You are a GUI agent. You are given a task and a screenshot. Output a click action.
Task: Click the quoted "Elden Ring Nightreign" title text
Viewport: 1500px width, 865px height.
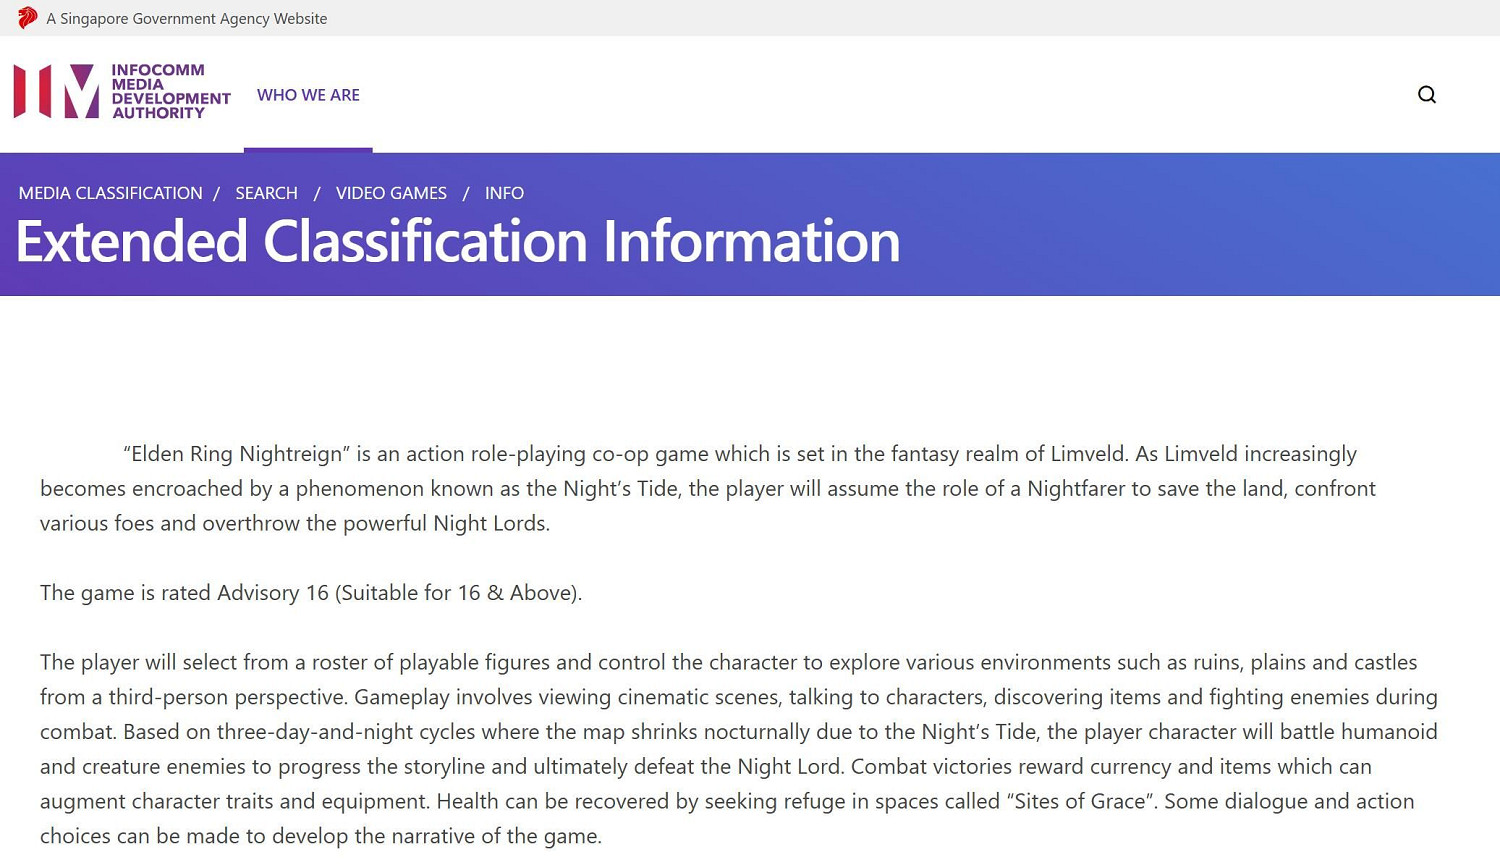[236, 454]
